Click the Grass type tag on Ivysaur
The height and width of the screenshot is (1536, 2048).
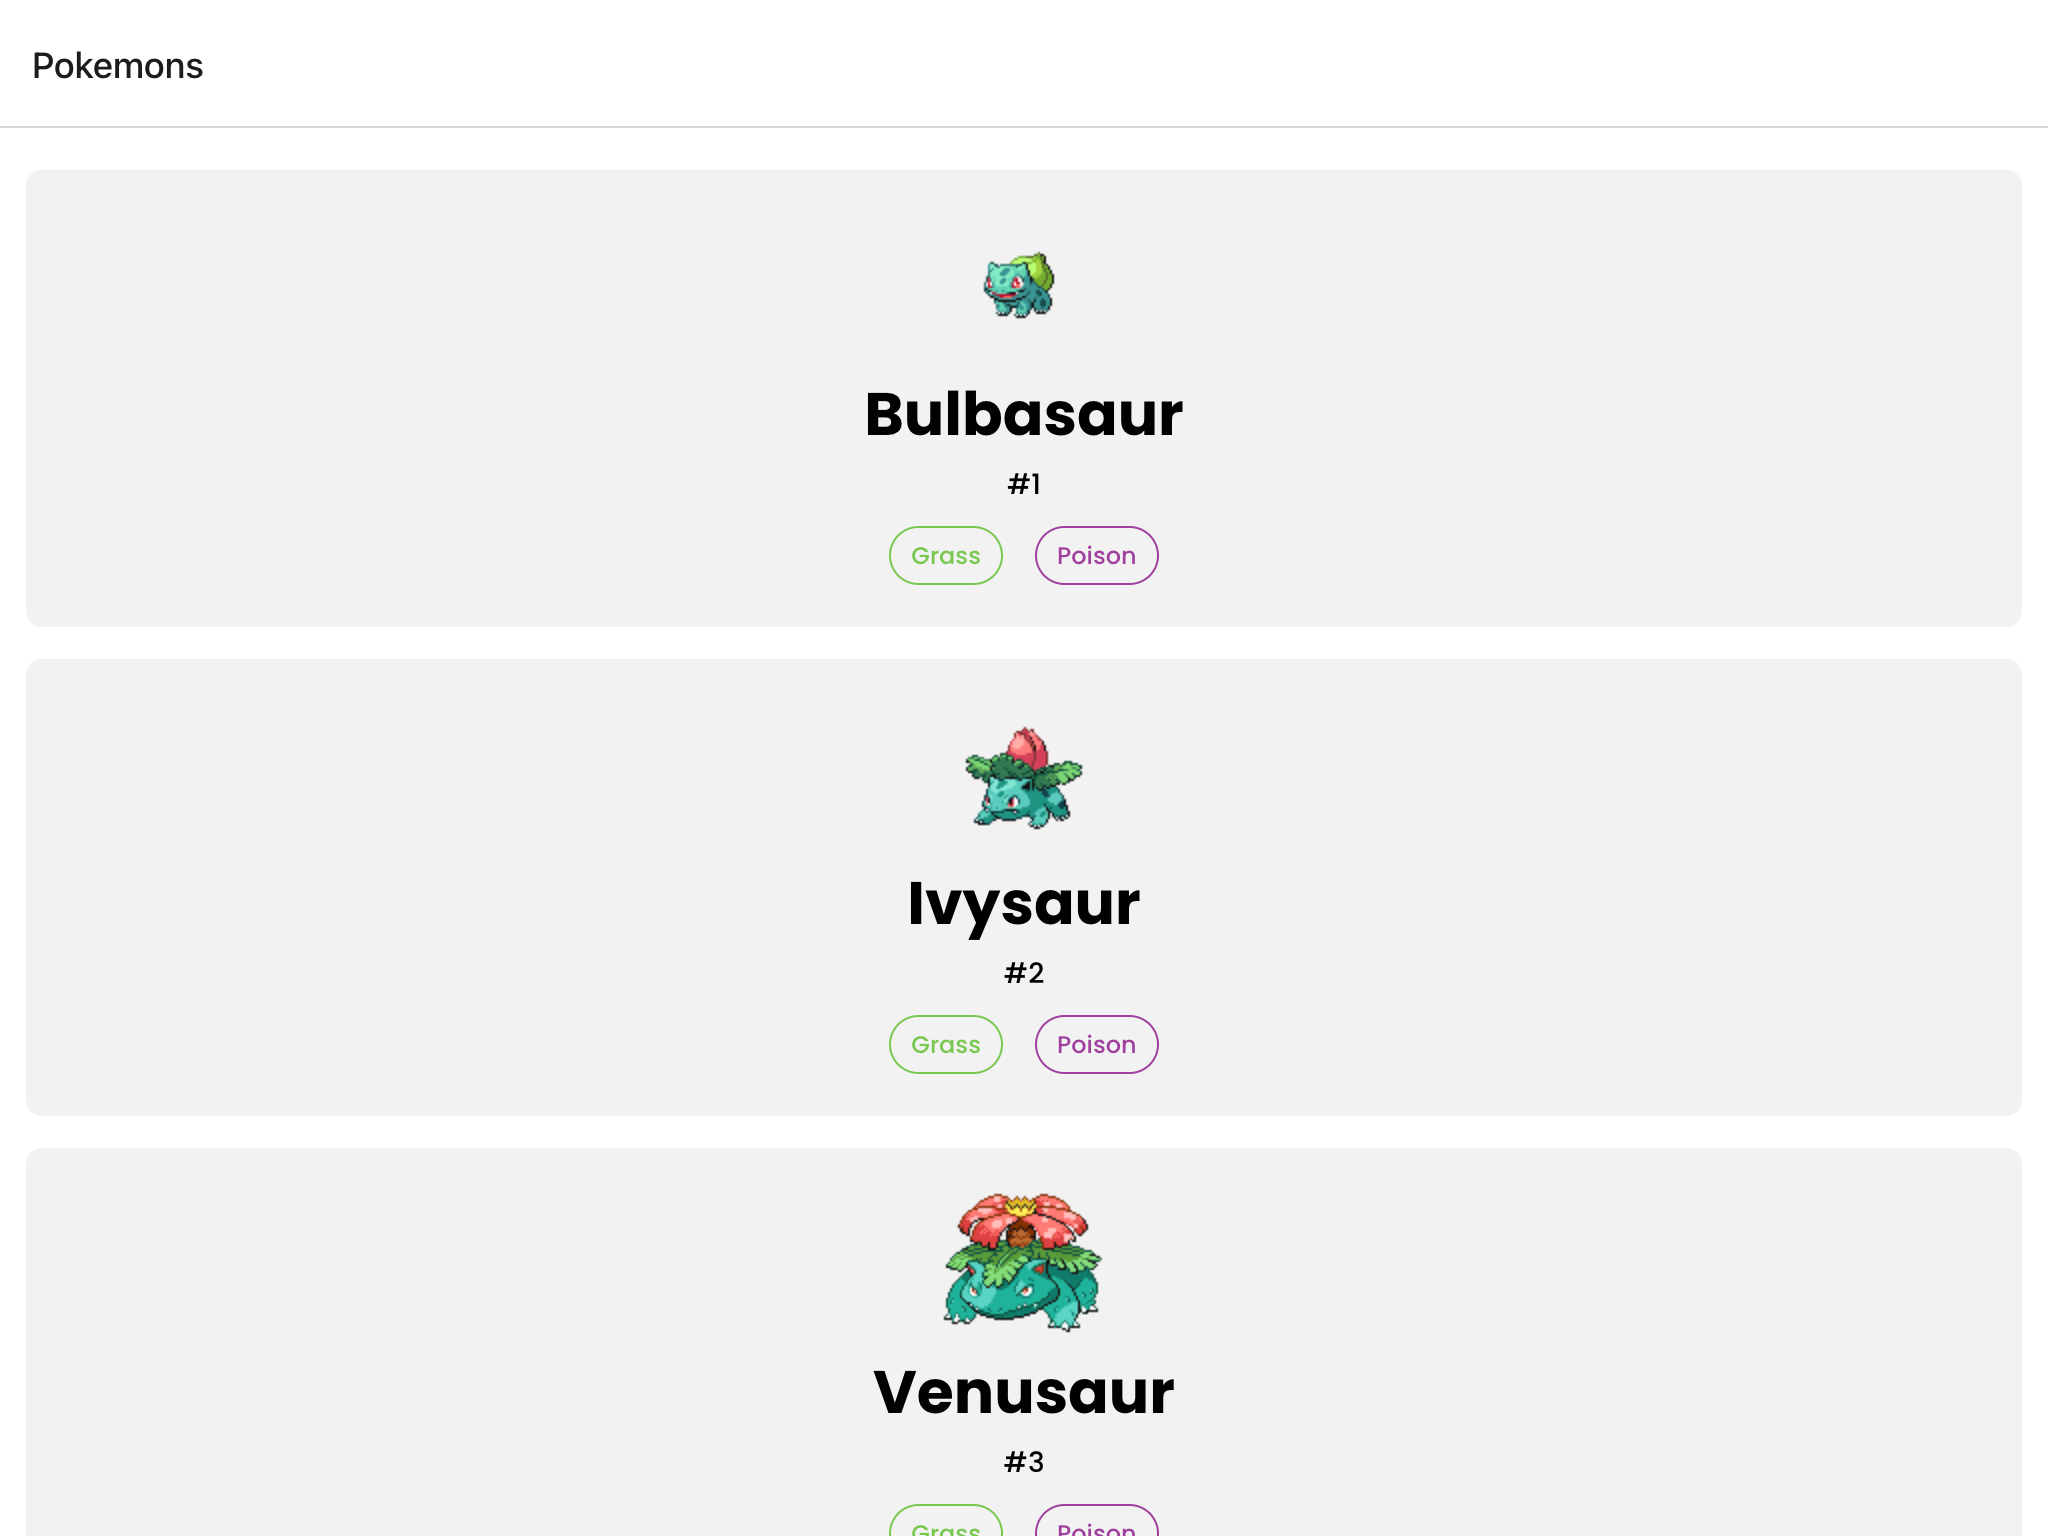(945, 1045)
